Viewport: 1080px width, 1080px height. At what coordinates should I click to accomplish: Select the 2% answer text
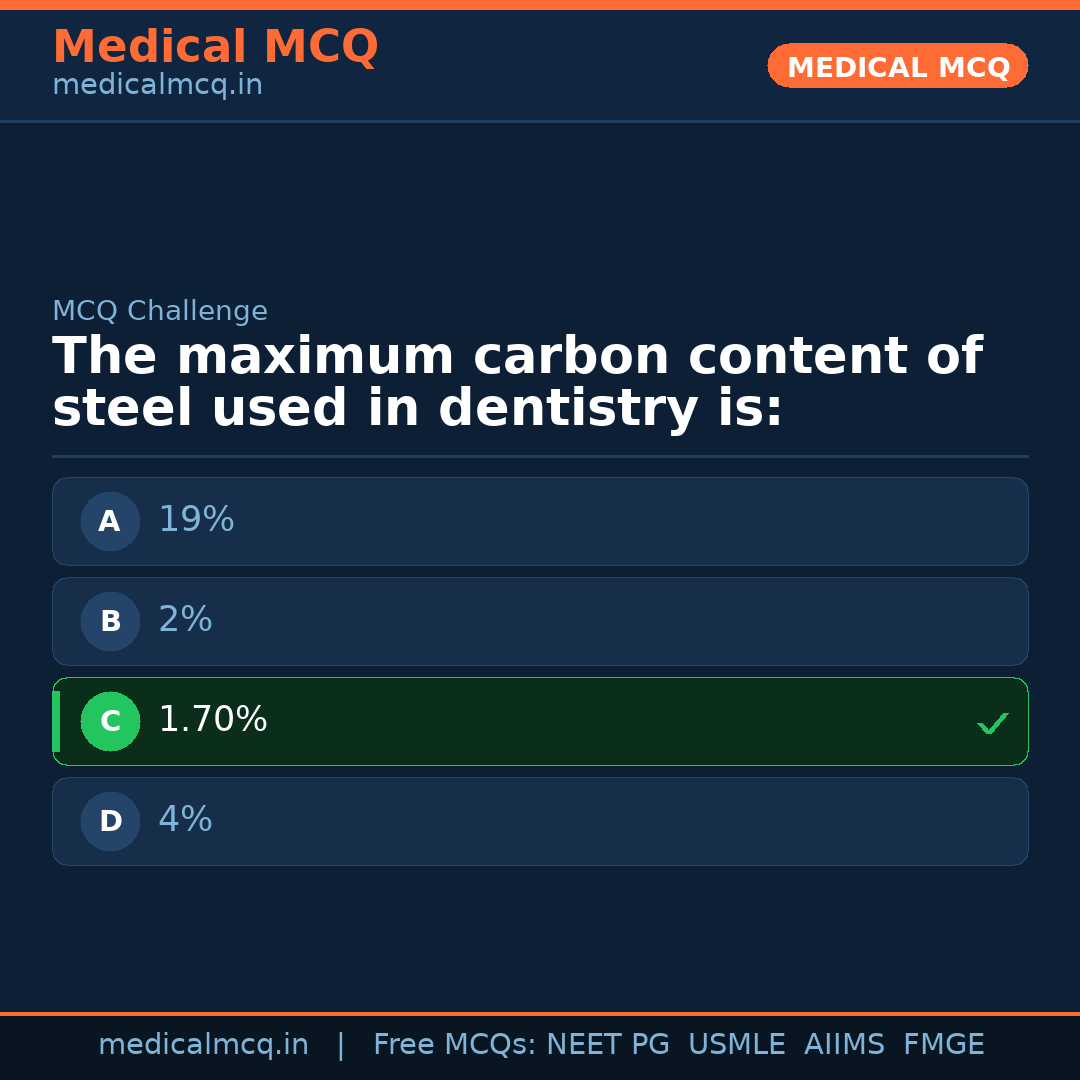pyautogui.click(x=185, y=620)
